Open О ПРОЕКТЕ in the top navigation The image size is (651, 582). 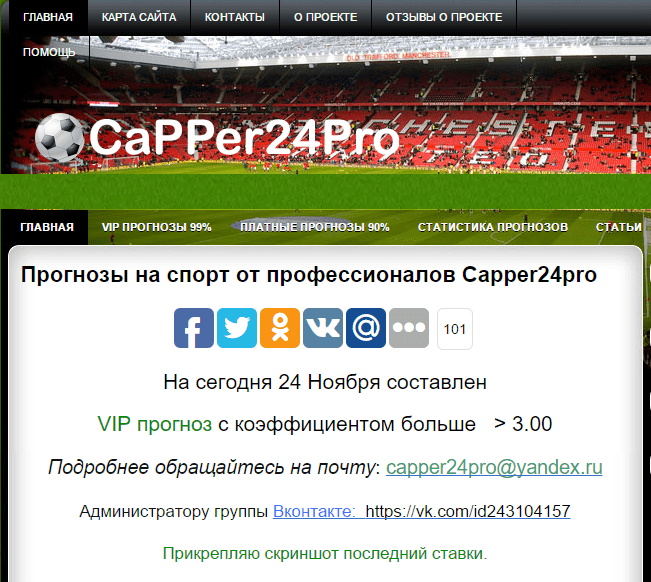[x=326, y=17]
